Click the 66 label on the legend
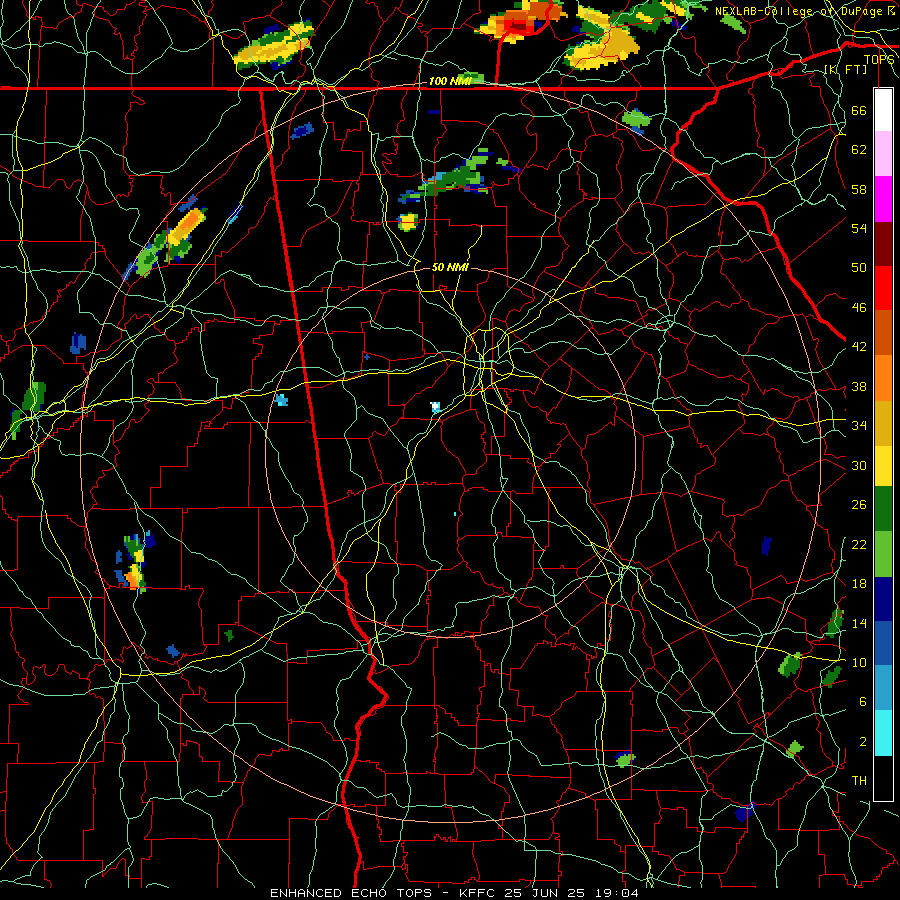The width and height of the screenshot is (900, 900). [859, 110]
